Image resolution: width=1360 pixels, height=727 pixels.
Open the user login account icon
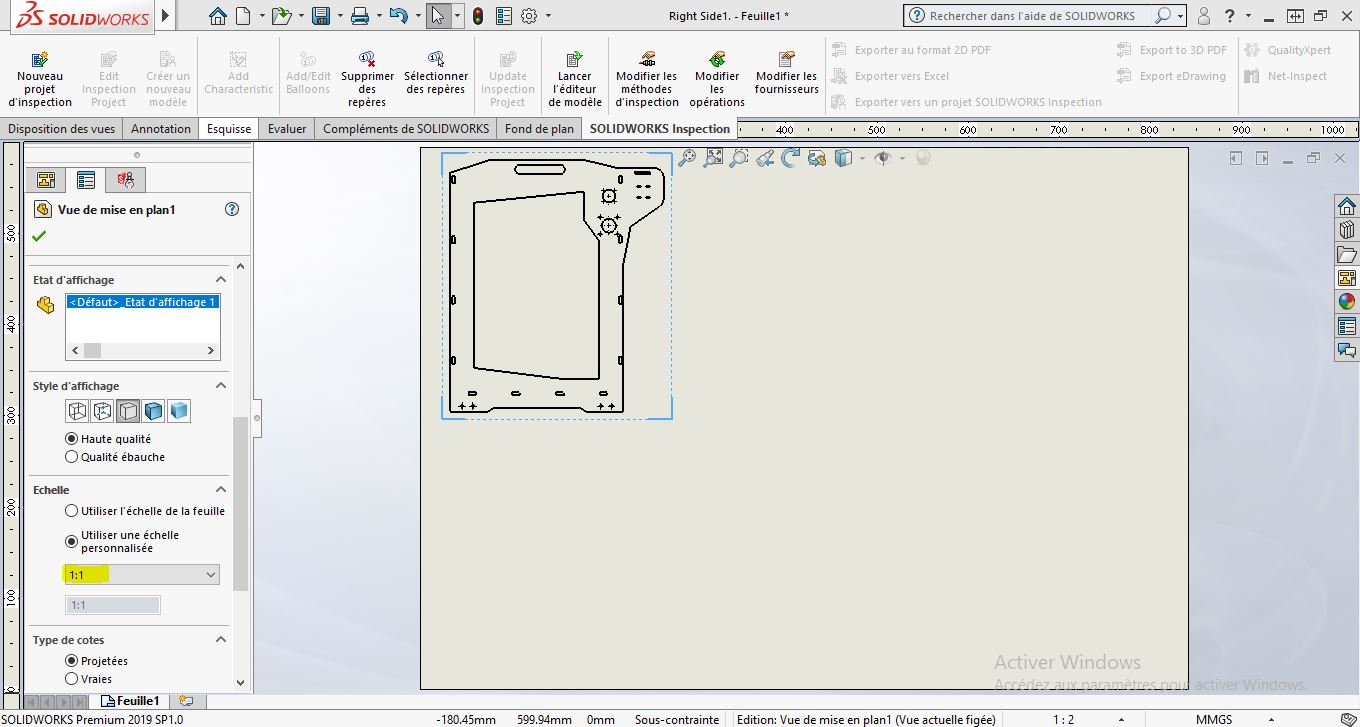coord(1204,16)
